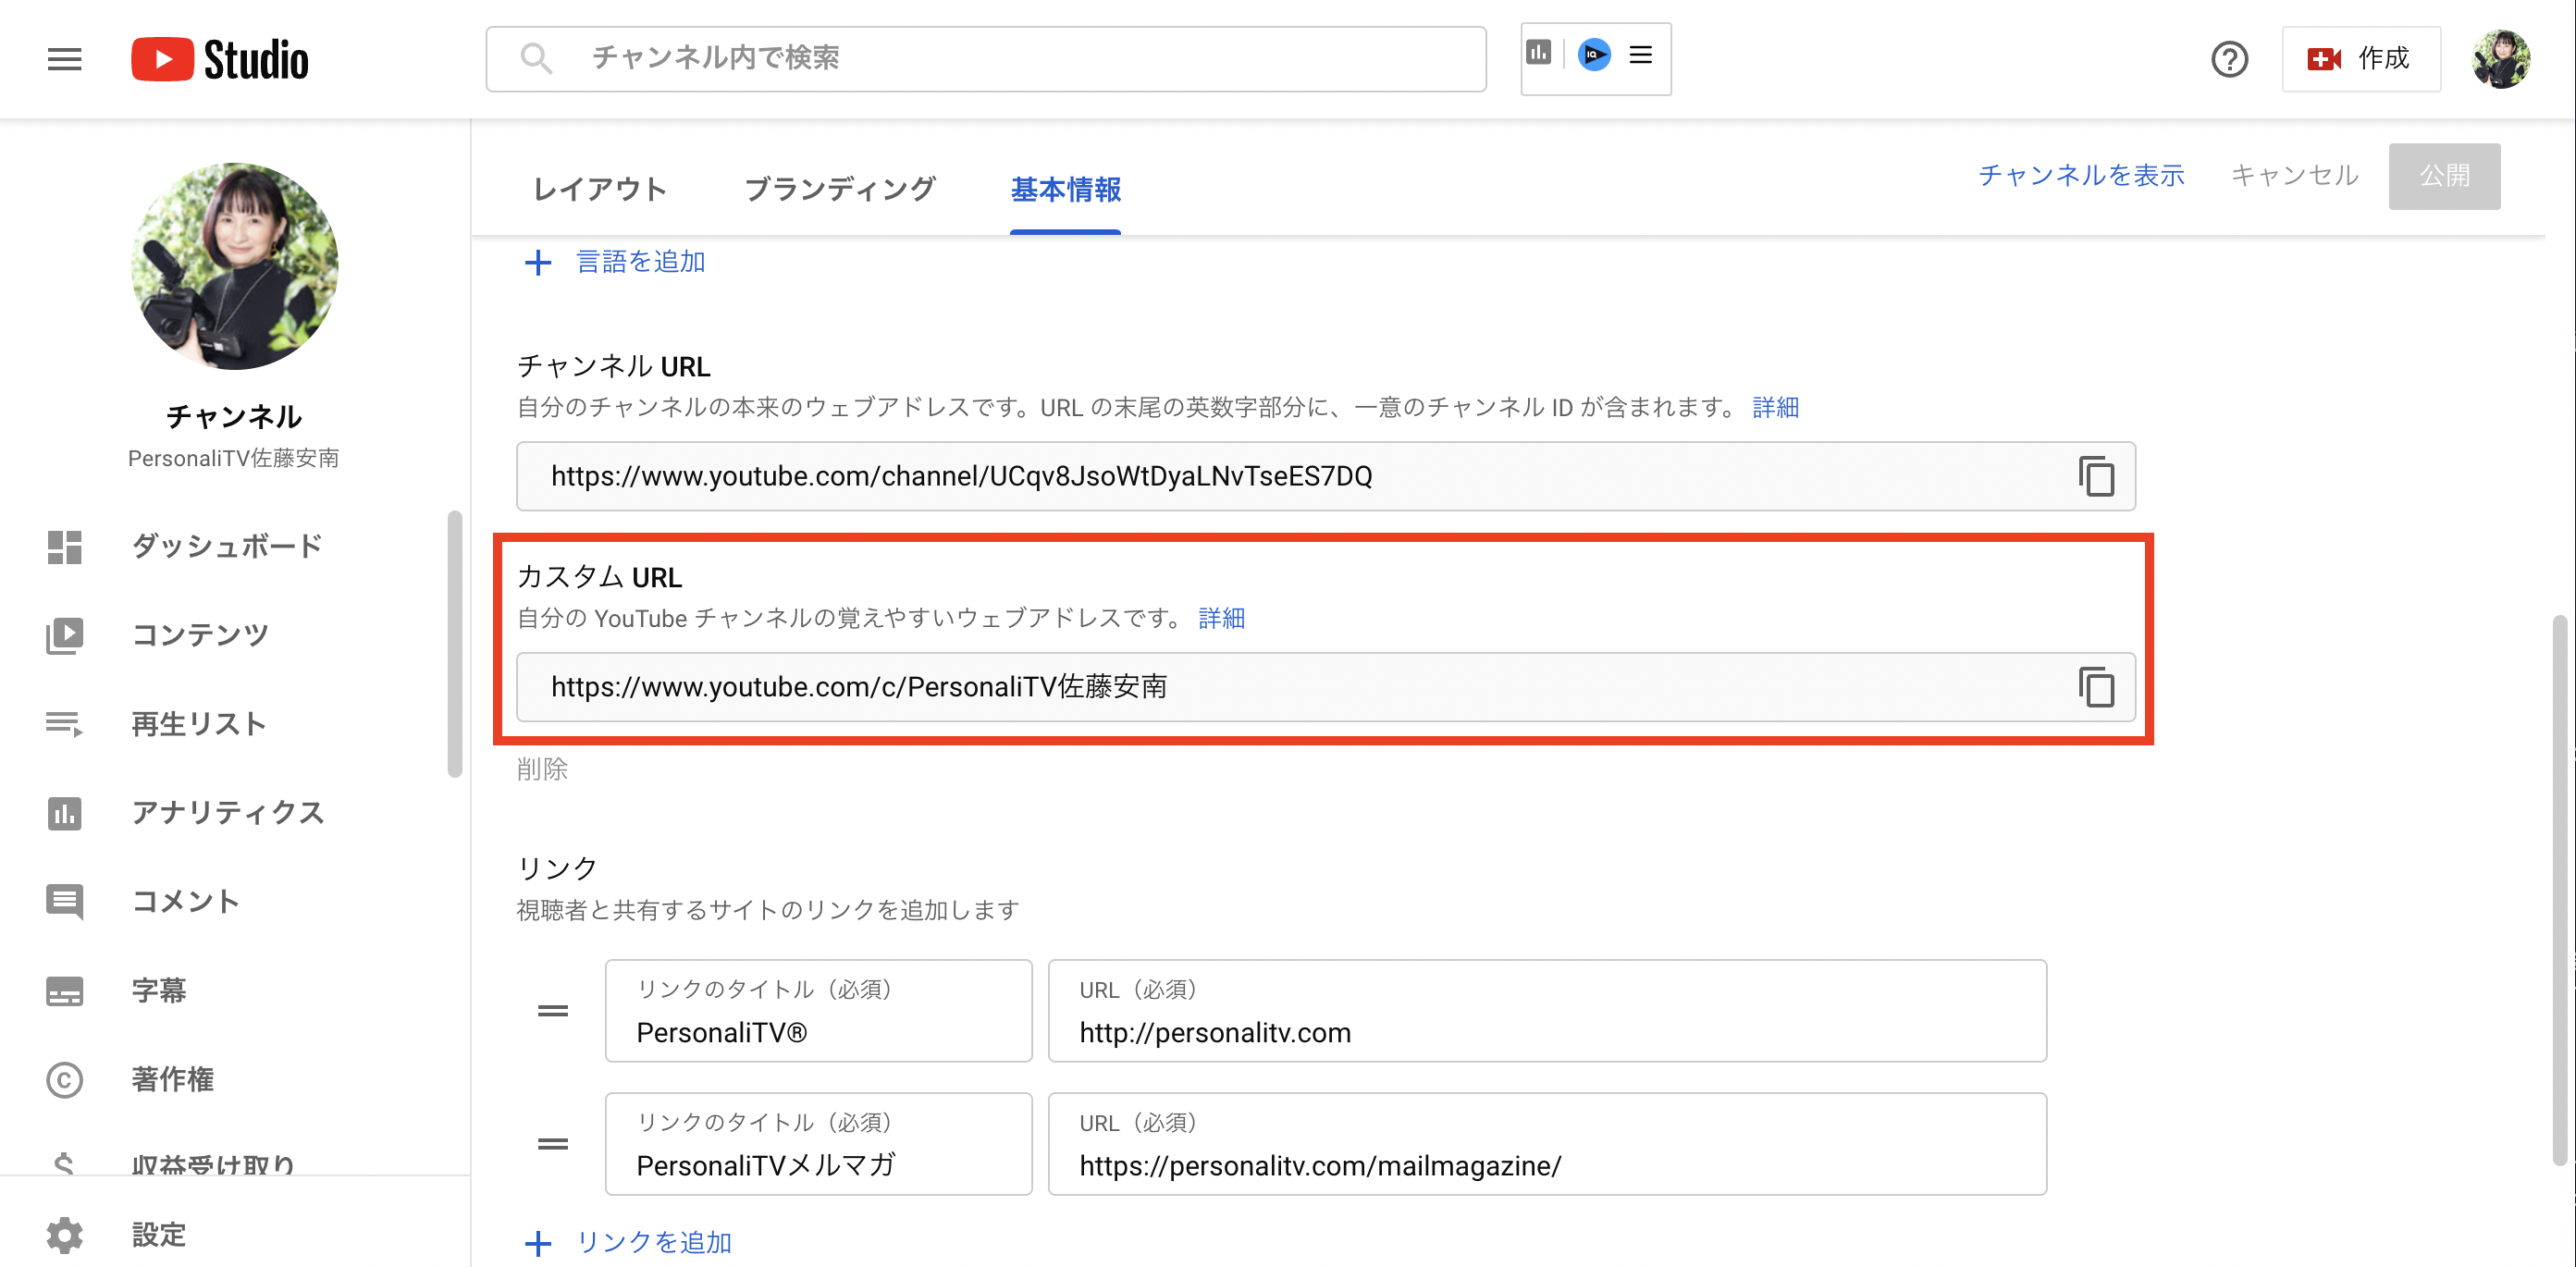Open the bar chart extension icon
The image size is (2576, 1267).
pyautogui.click(x=1538, y=52)
